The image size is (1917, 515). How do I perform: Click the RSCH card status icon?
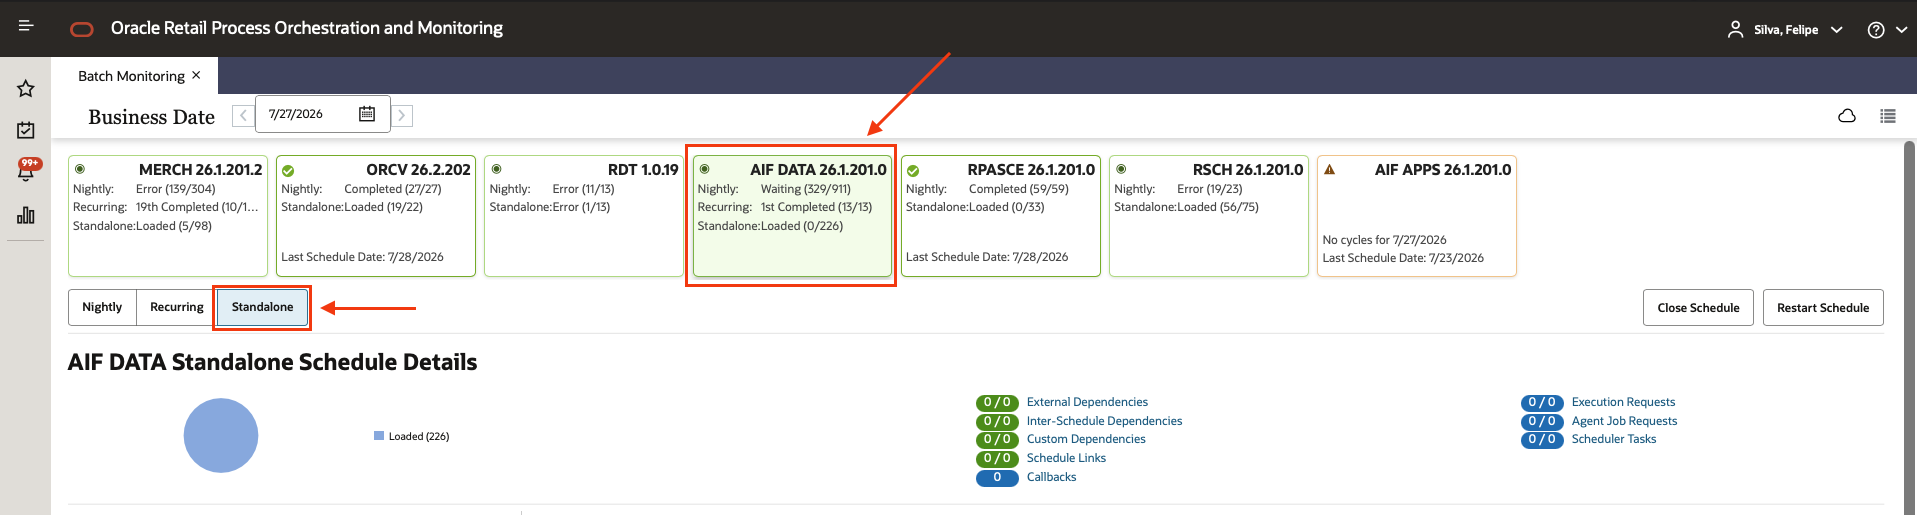[x=1121, y=169]
